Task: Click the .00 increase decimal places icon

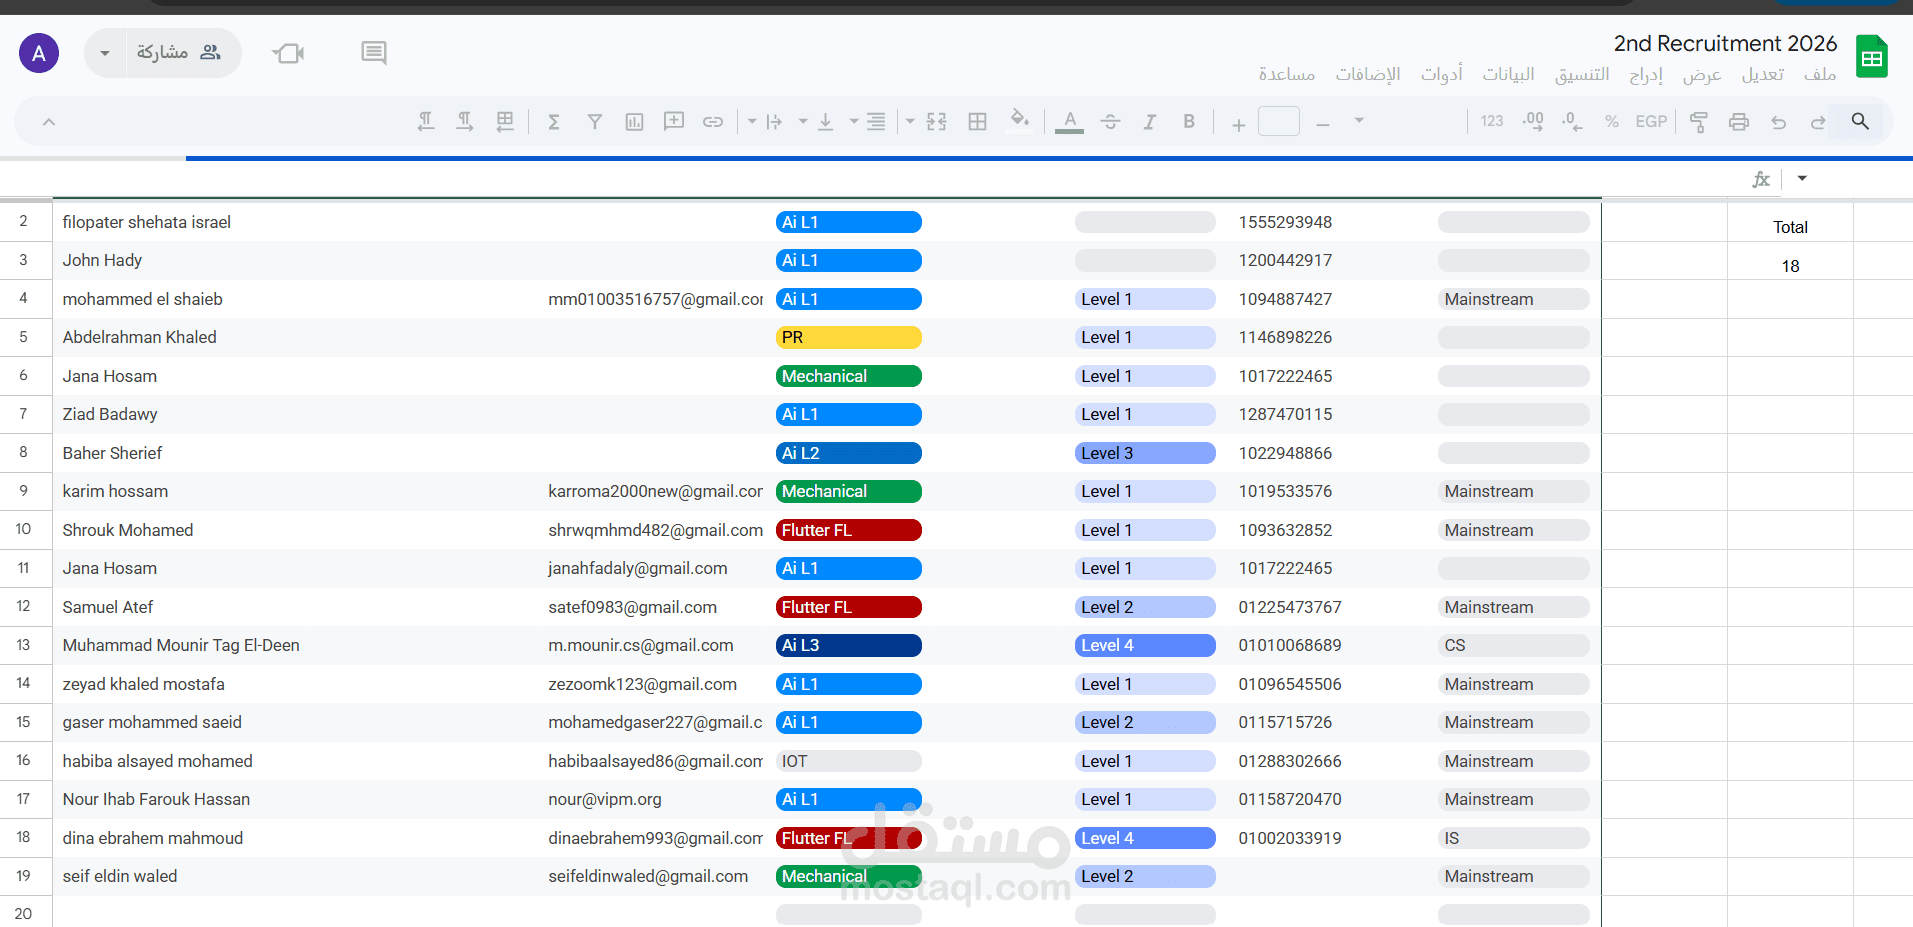Action: 1533,121
